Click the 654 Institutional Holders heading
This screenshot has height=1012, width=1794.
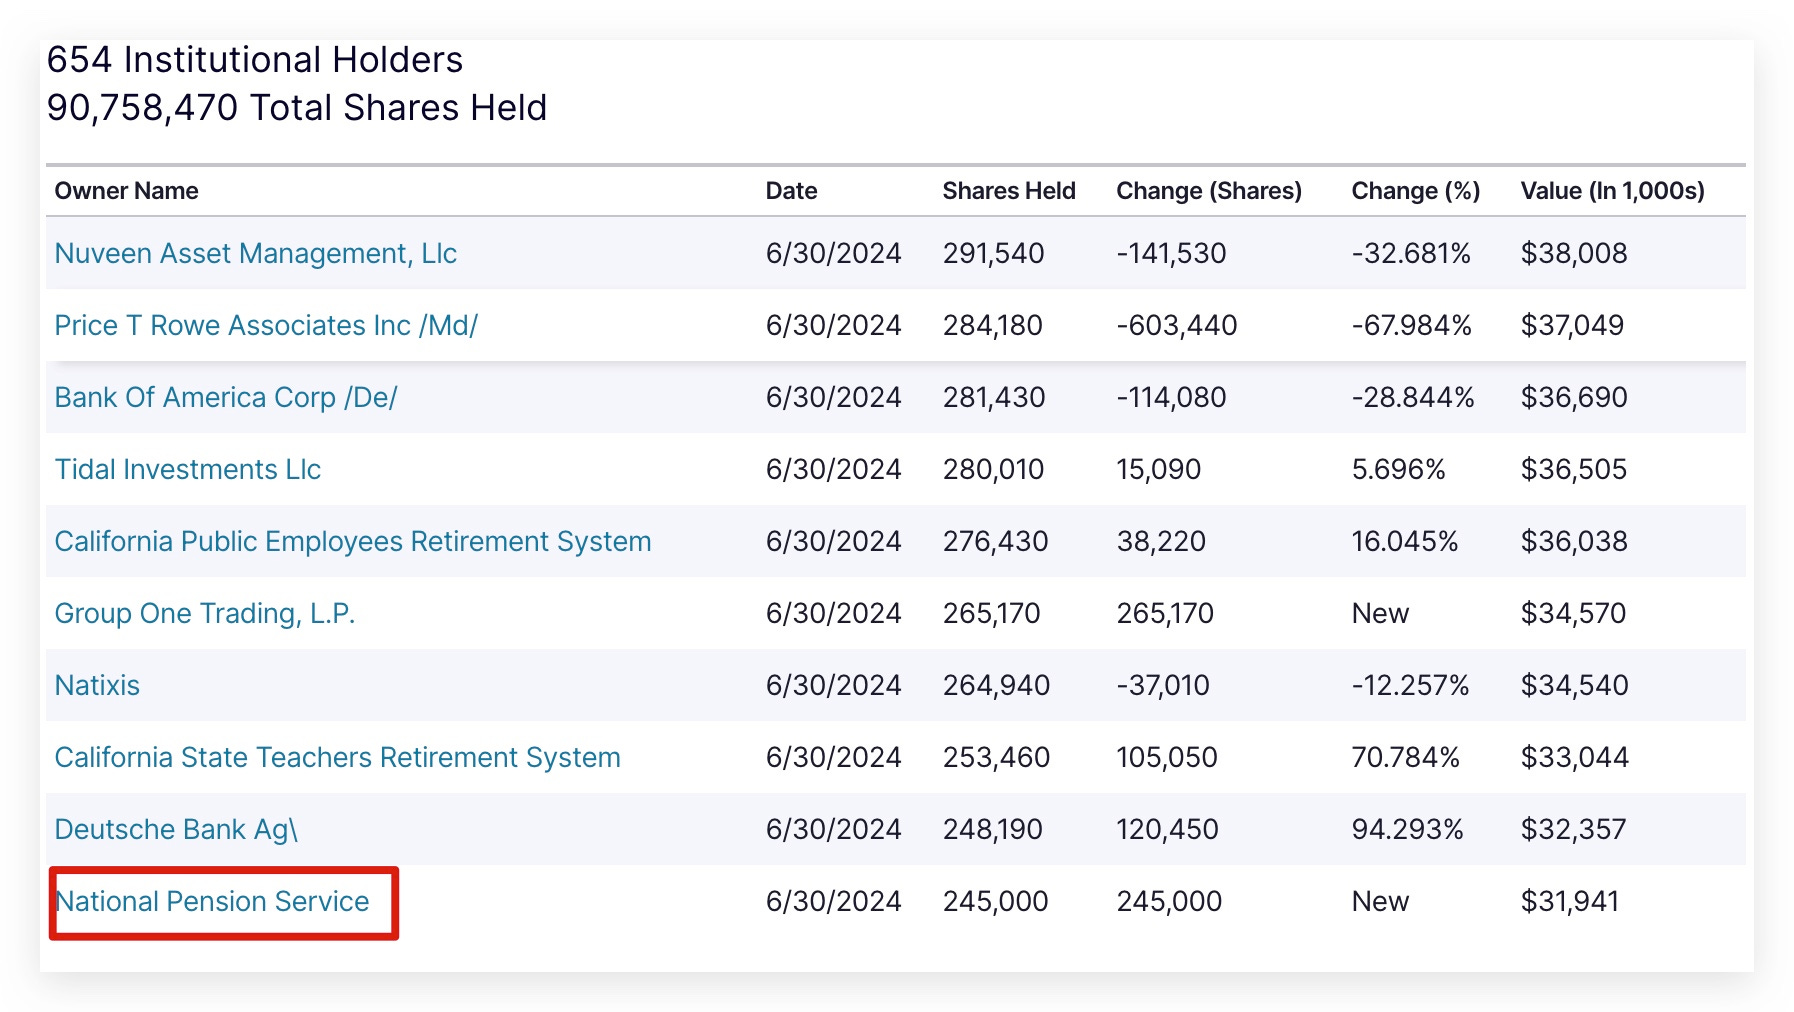(x=255, y=60)
